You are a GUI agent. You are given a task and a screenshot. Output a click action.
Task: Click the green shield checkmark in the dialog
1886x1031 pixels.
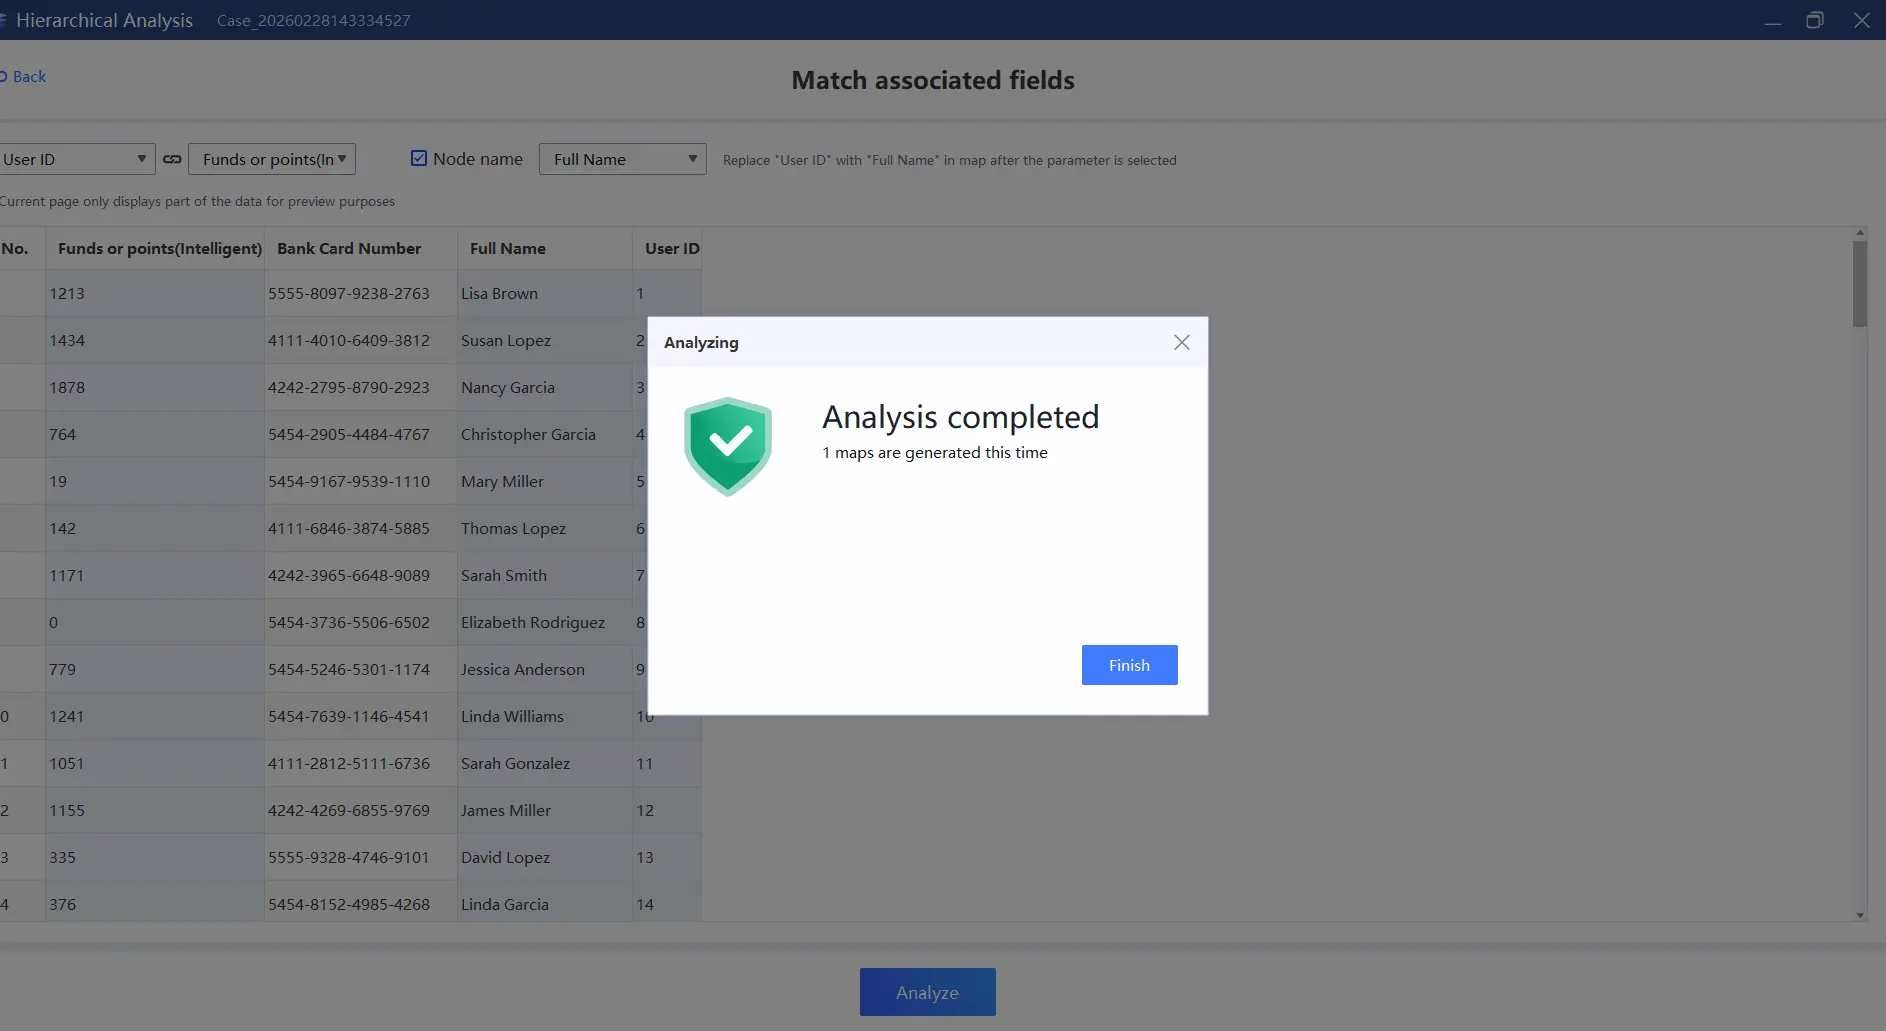(x=728, y=446)
